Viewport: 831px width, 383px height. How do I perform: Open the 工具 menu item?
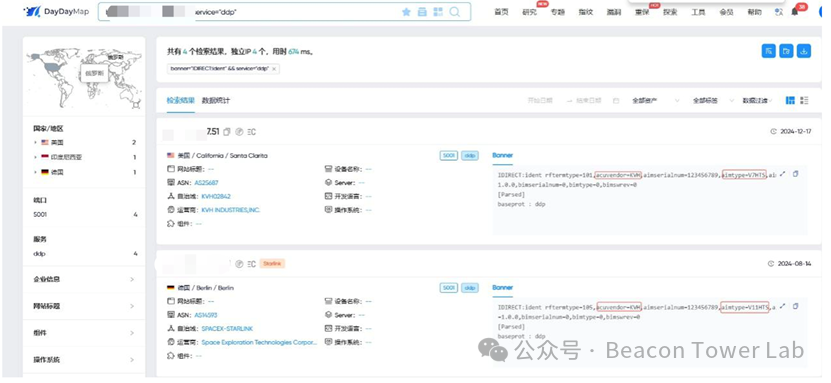point(698,12)
